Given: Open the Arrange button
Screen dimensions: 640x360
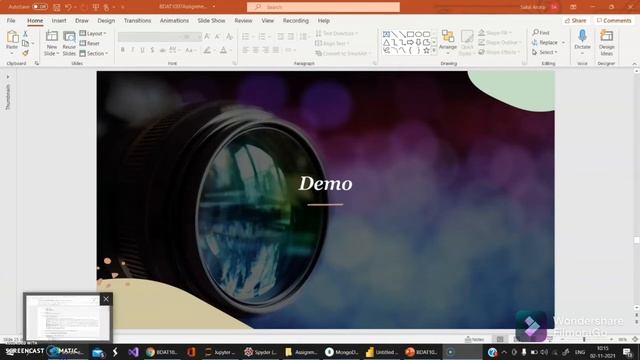Looking at the screenshot, I should point(448,43).
